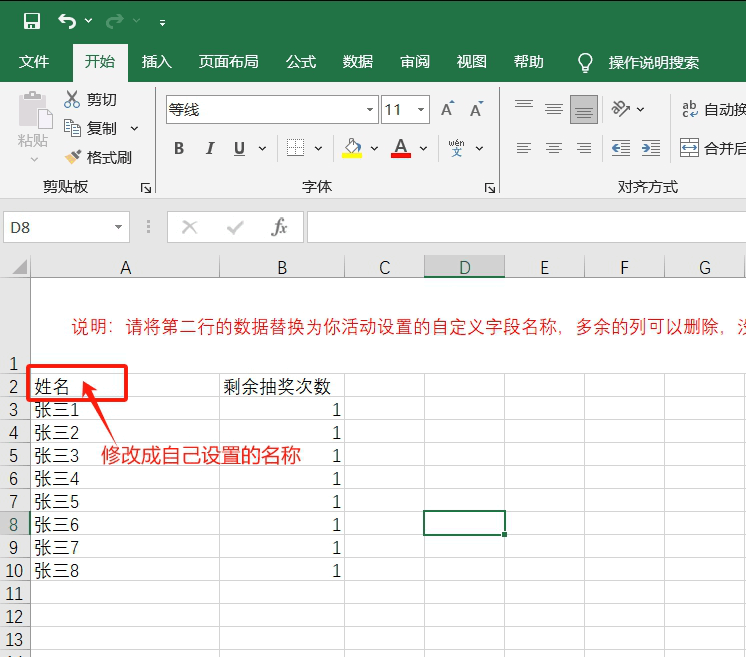Viewport: 746px width, 657px height.
Task: Toggle Align Right
Action: [584, 148]
